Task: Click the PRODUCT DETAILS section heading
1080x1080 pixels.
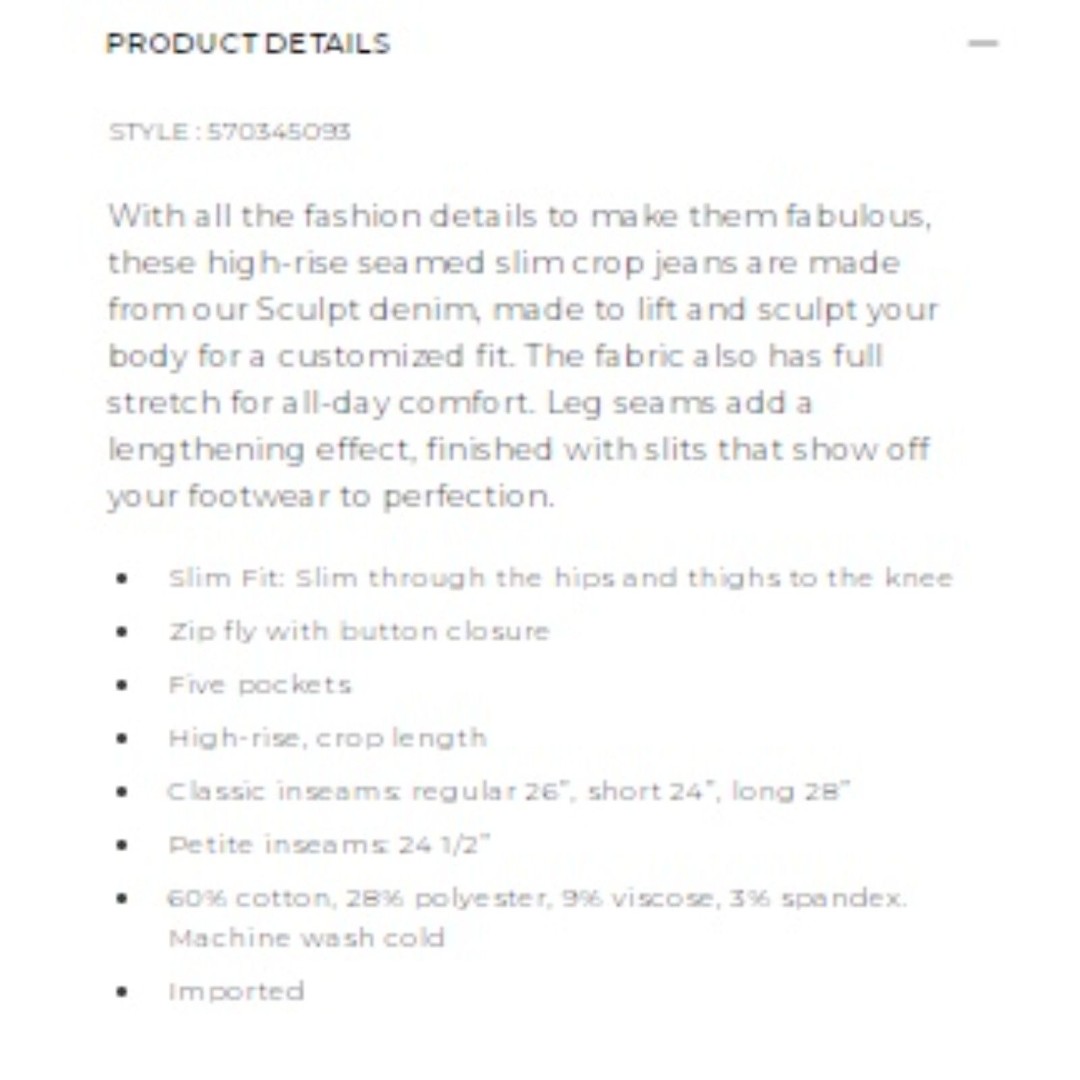Action: point(248,44)
